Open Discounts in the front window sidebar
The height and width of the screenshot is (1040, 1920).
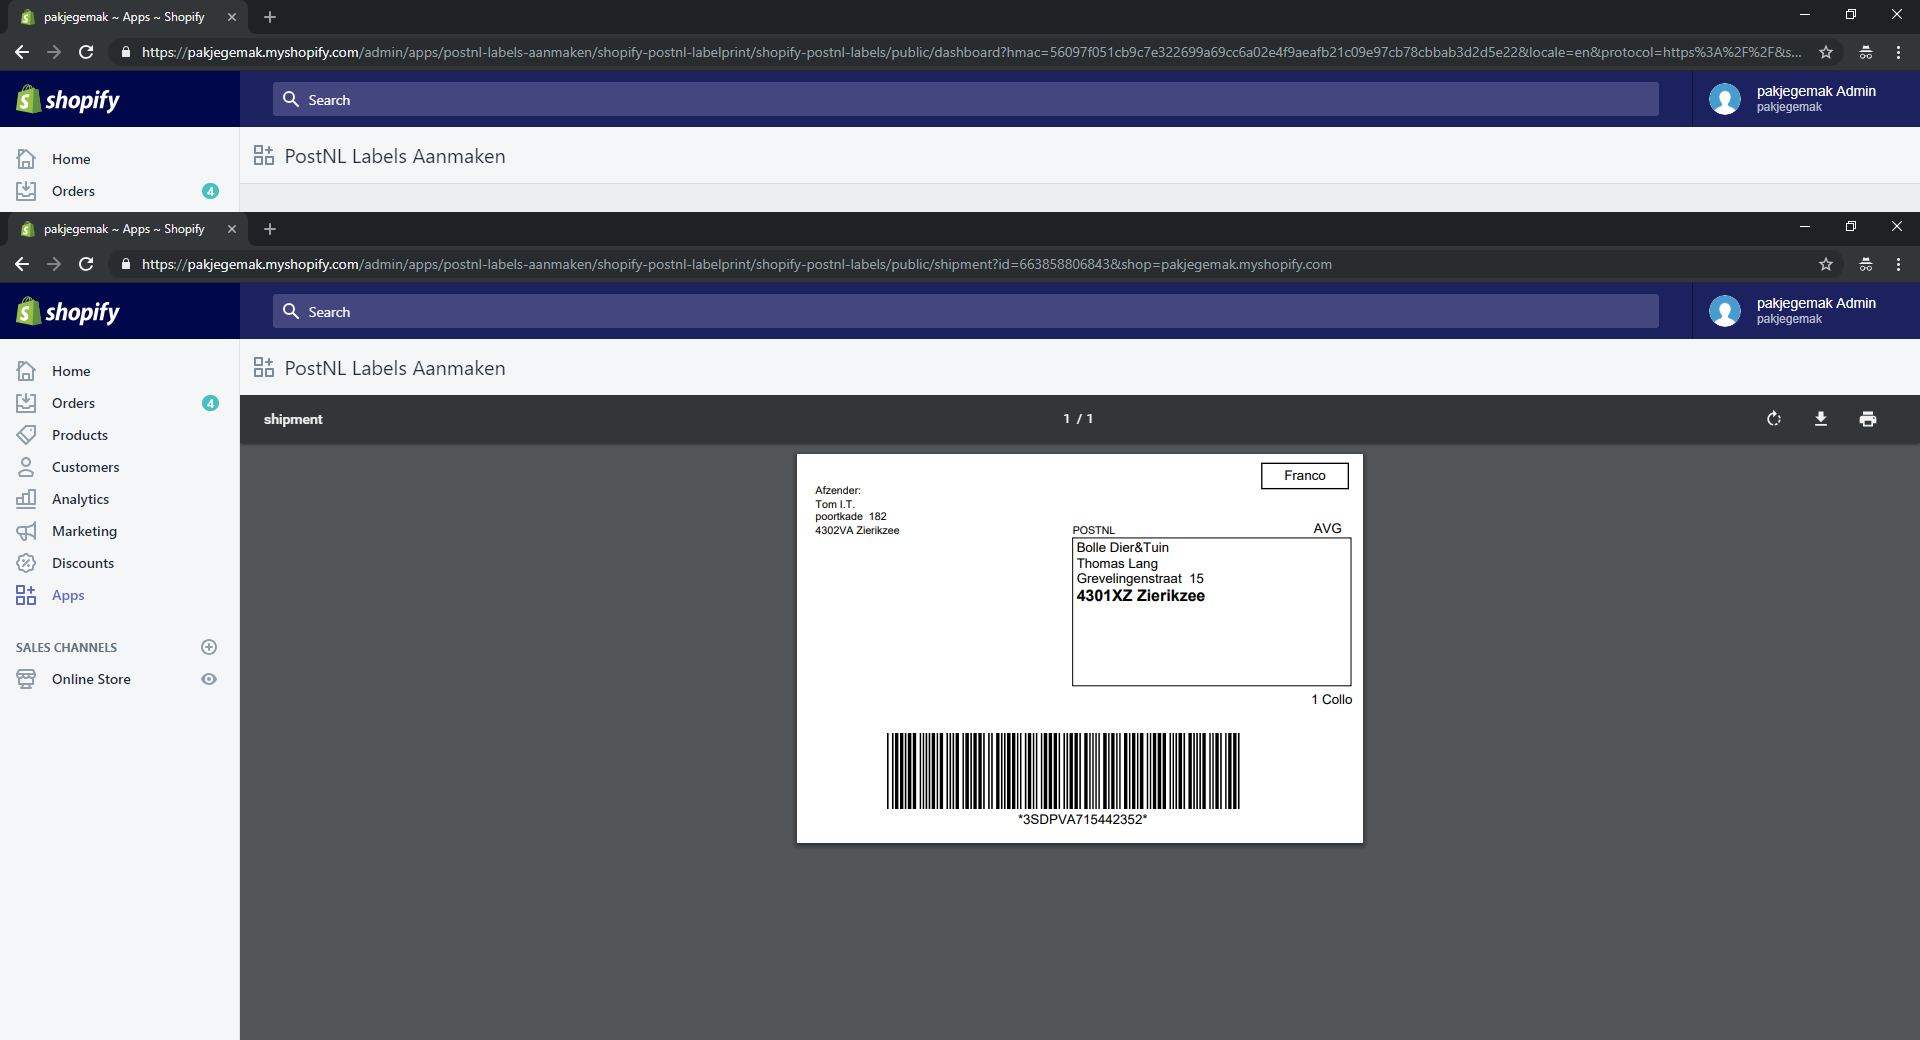tap(83, 563)
